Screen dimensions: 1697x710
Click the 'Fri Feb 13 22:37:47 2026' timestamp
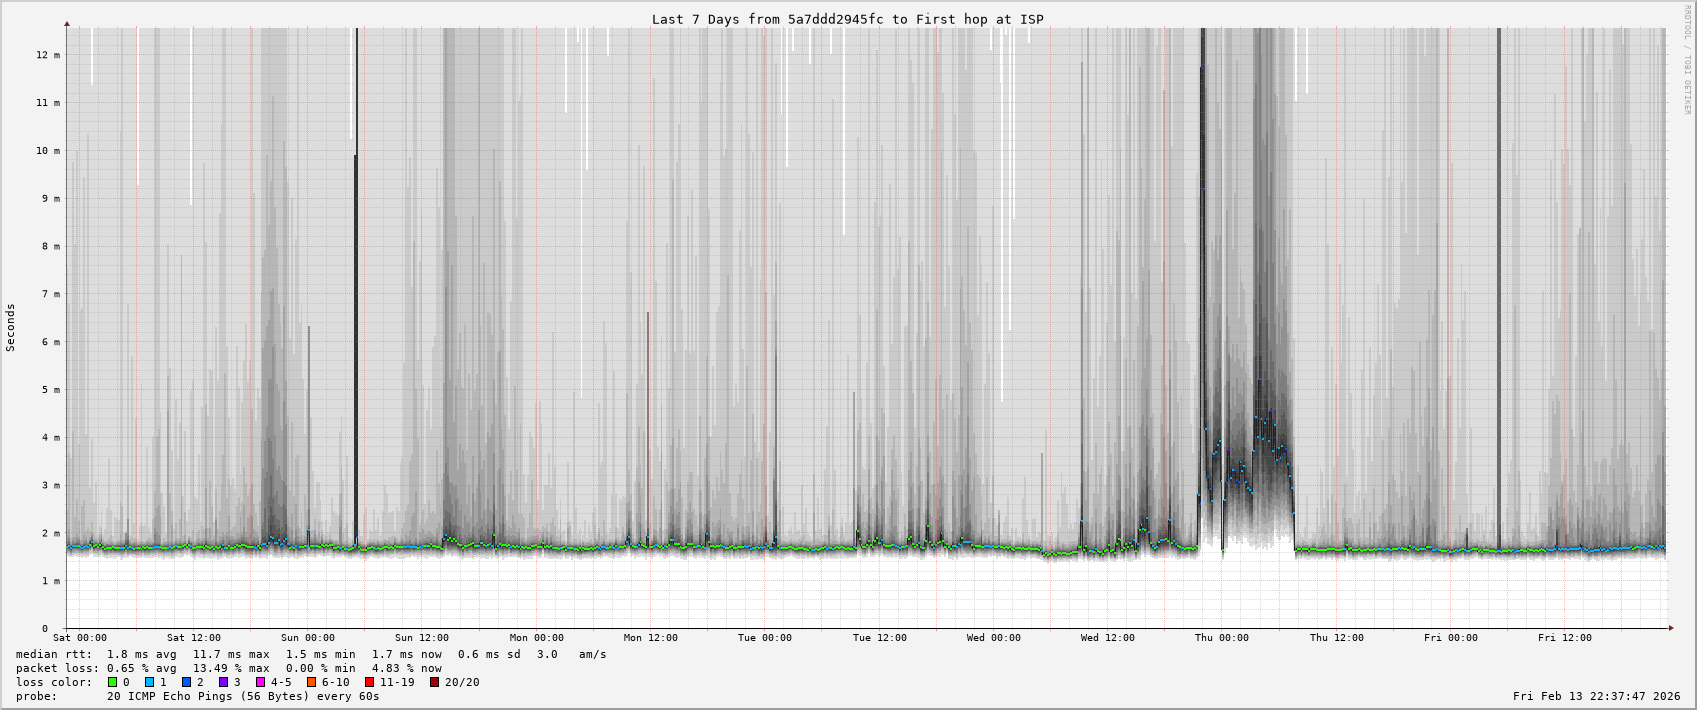(1596, 696)
